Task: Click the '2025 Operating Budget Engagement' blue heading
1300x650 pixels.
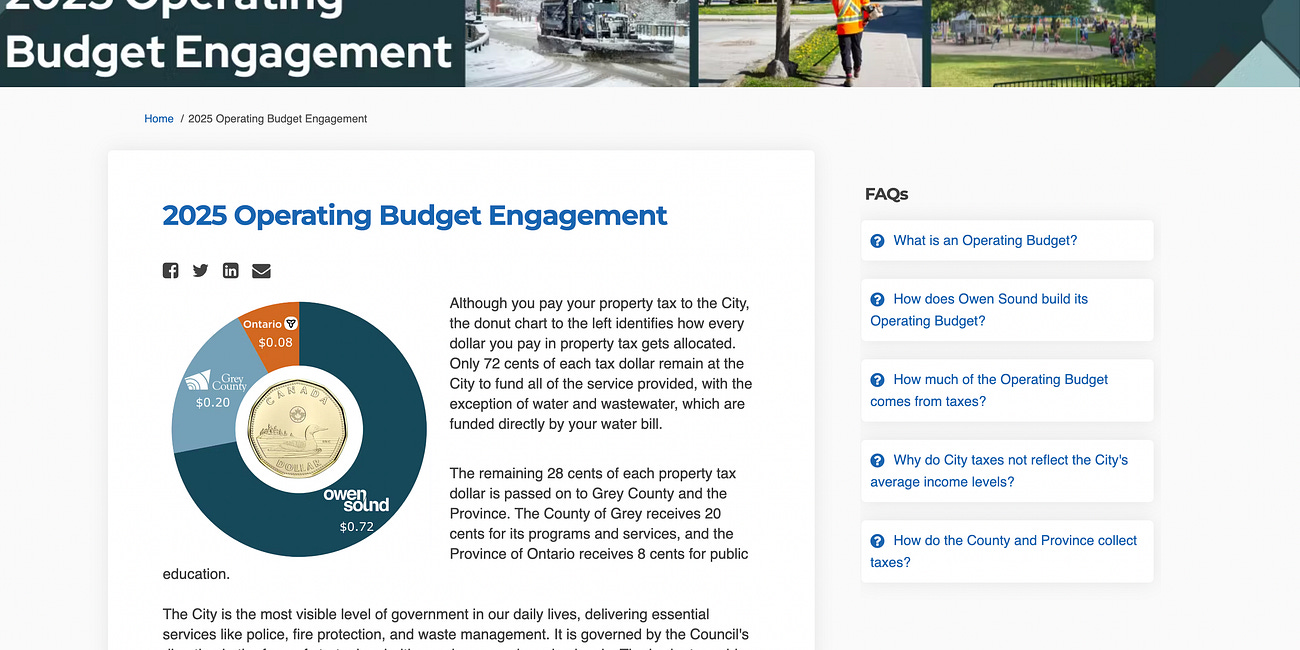Action: (415, 215)
